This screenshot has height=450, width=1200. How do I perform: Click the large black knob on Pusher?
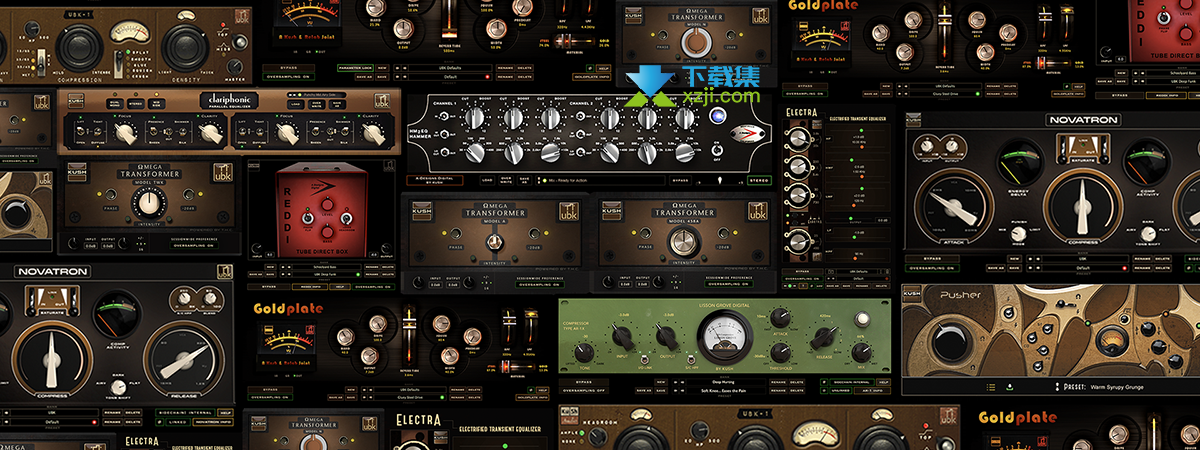tap(951, 343)
